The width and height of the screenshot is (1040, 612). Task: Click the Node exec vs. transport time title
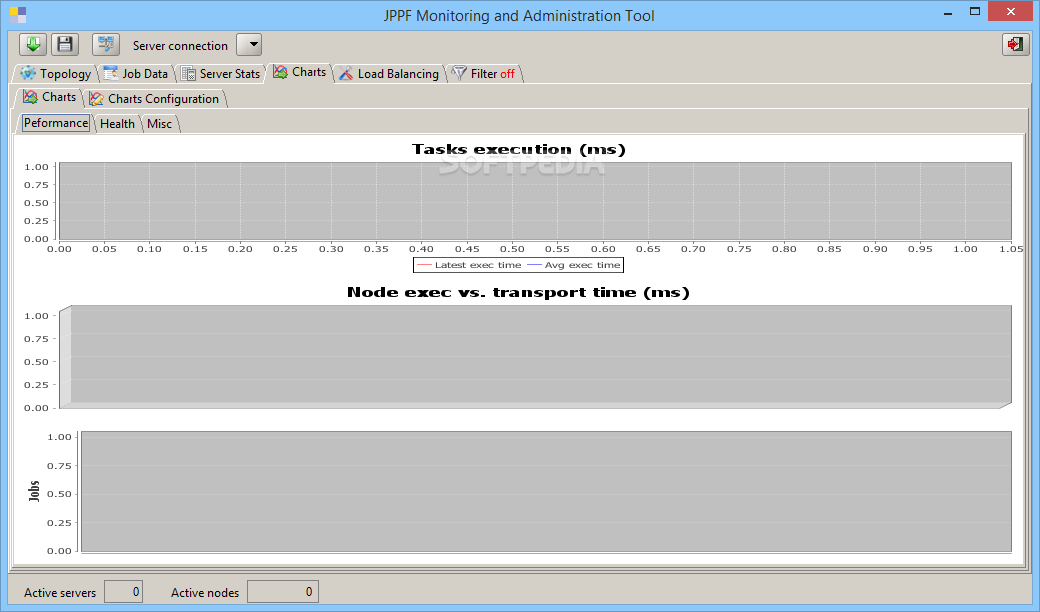coord(519,292)
